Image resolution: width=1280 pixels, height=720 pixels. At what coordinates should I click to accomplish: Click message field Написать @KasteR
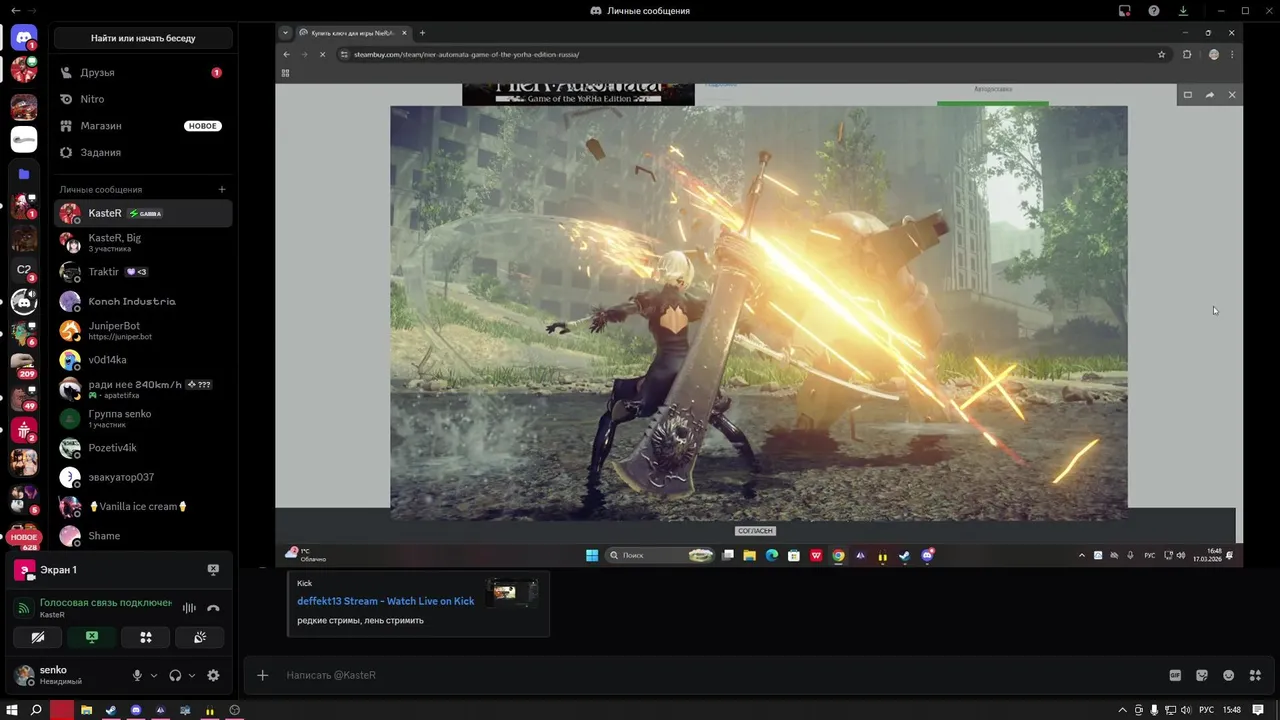[720, 675]
